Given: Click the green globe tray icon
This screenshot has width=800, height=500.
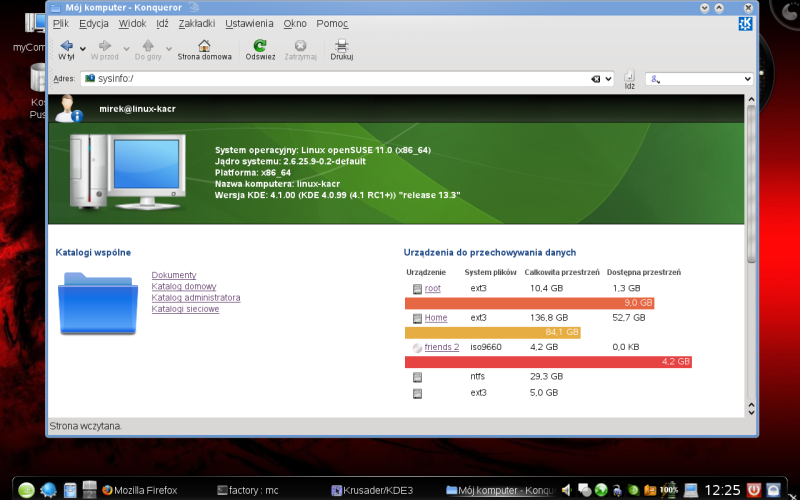Looking at the screenshot, I should (x=601, y=490).
